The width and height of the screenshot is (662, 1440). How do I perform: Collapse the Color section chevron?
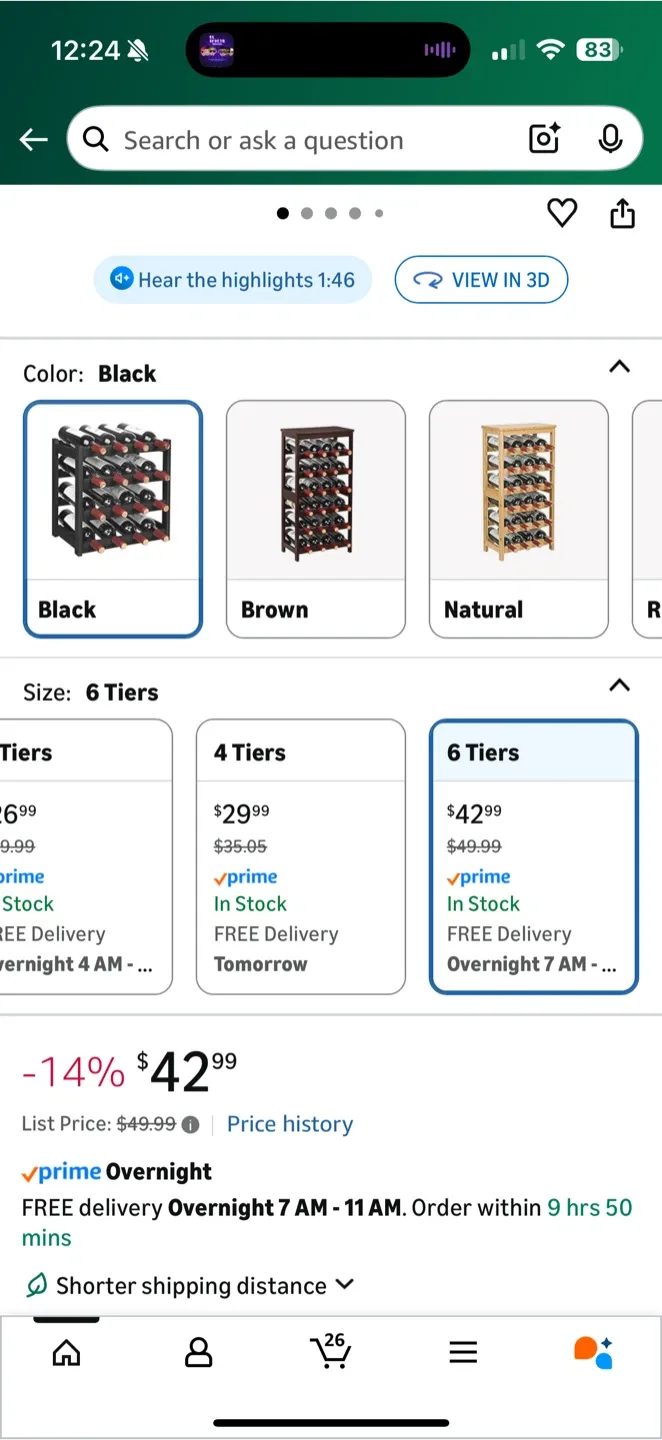coord(620,367)
